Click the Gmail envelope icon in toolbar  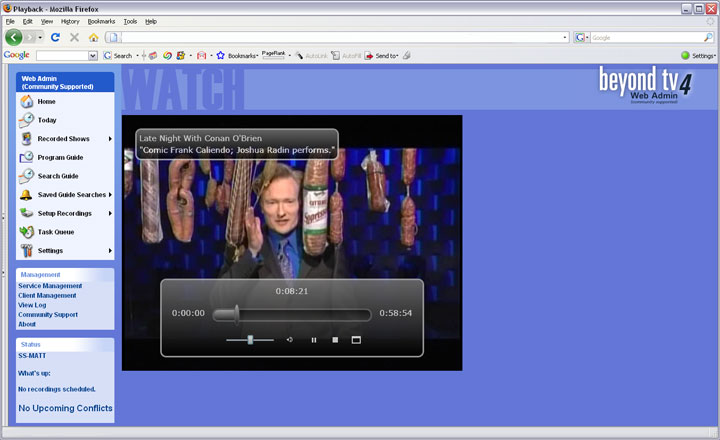click(202, 56)
